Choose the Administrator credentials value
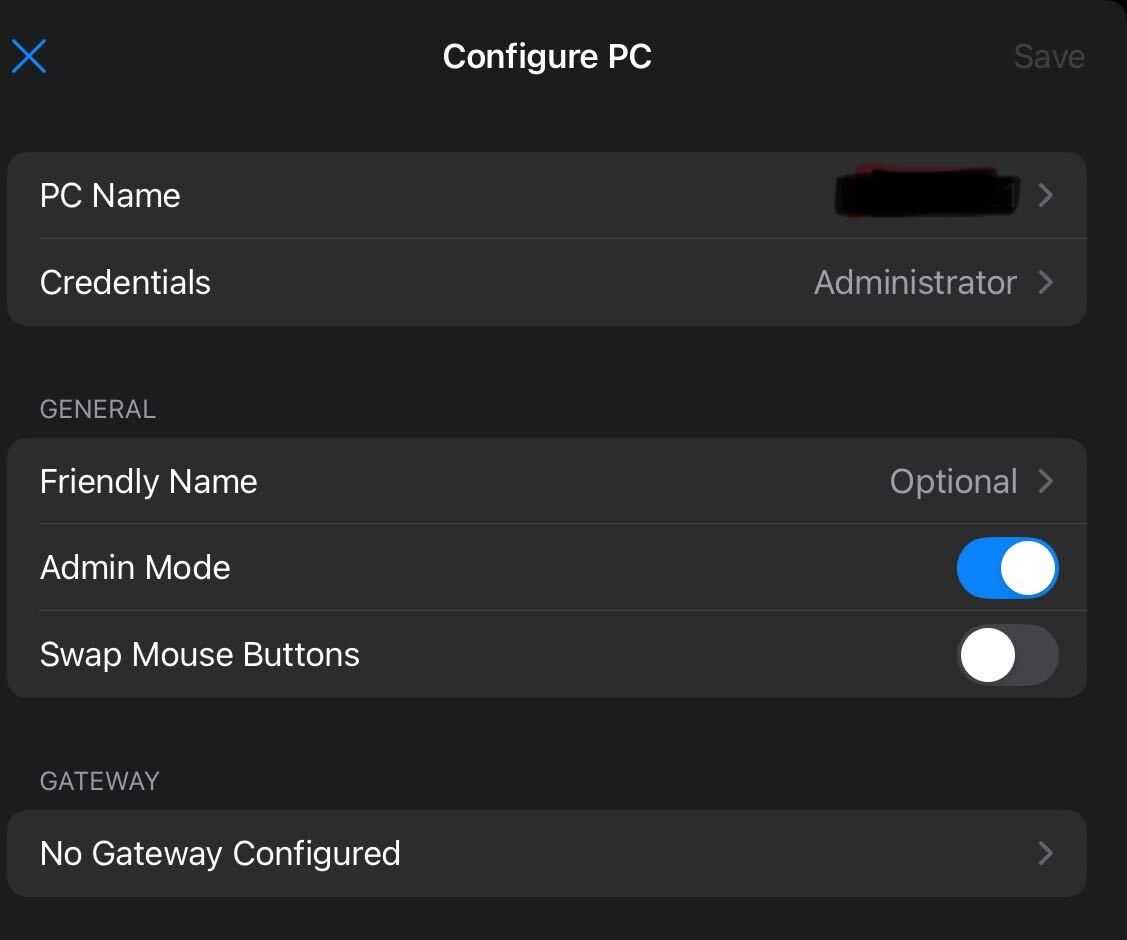Screen dimensions: 1127x940 (915, 282)
